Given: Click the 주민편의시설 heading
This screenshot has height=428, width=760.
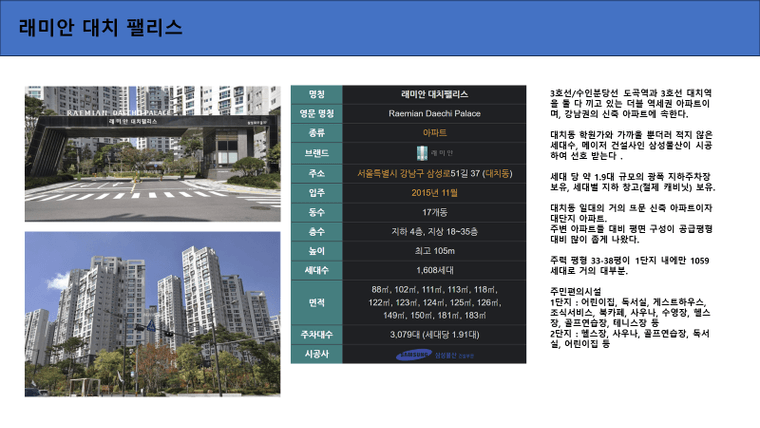Looking at the screenshot, I should [575, 292].
